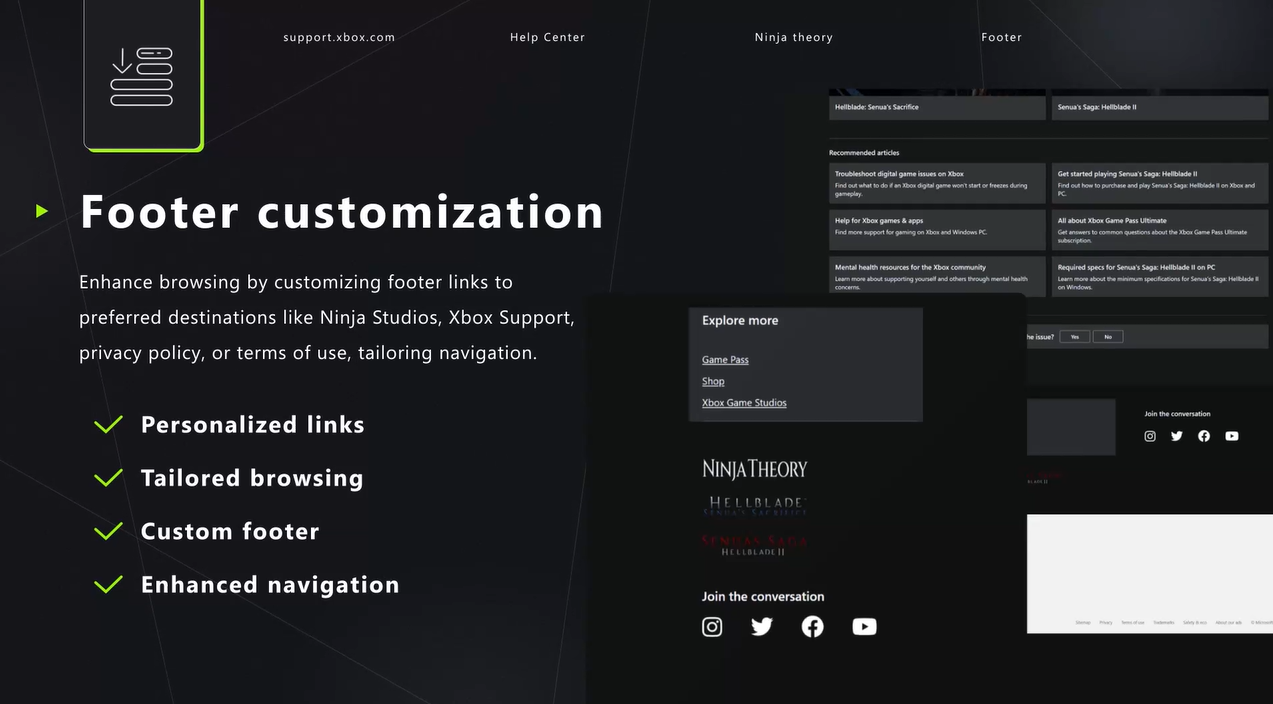
Task: Click the green checkmark beside Personalized links
Action: (x=108, y=425)
